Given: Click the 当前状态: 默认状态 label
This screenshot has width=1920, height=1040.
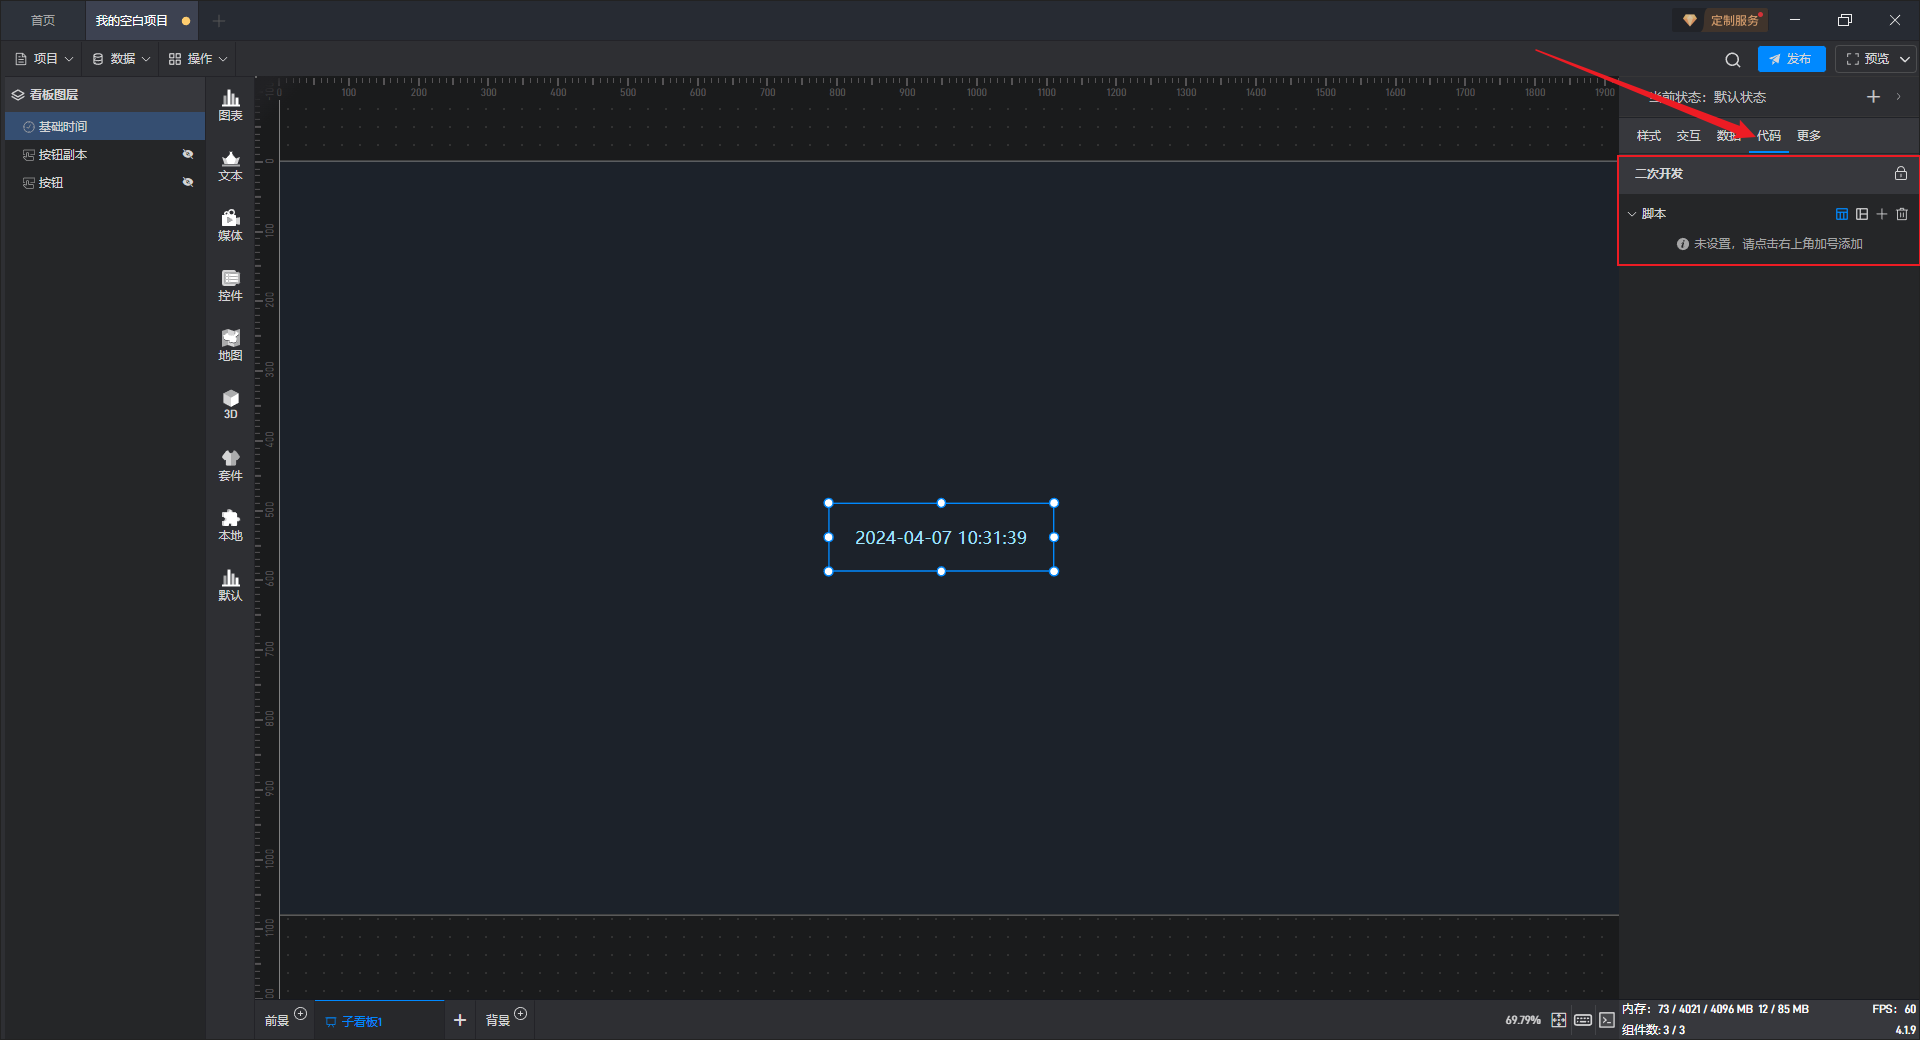Looking at the screenshot, I should click(x=1708, y=97).
